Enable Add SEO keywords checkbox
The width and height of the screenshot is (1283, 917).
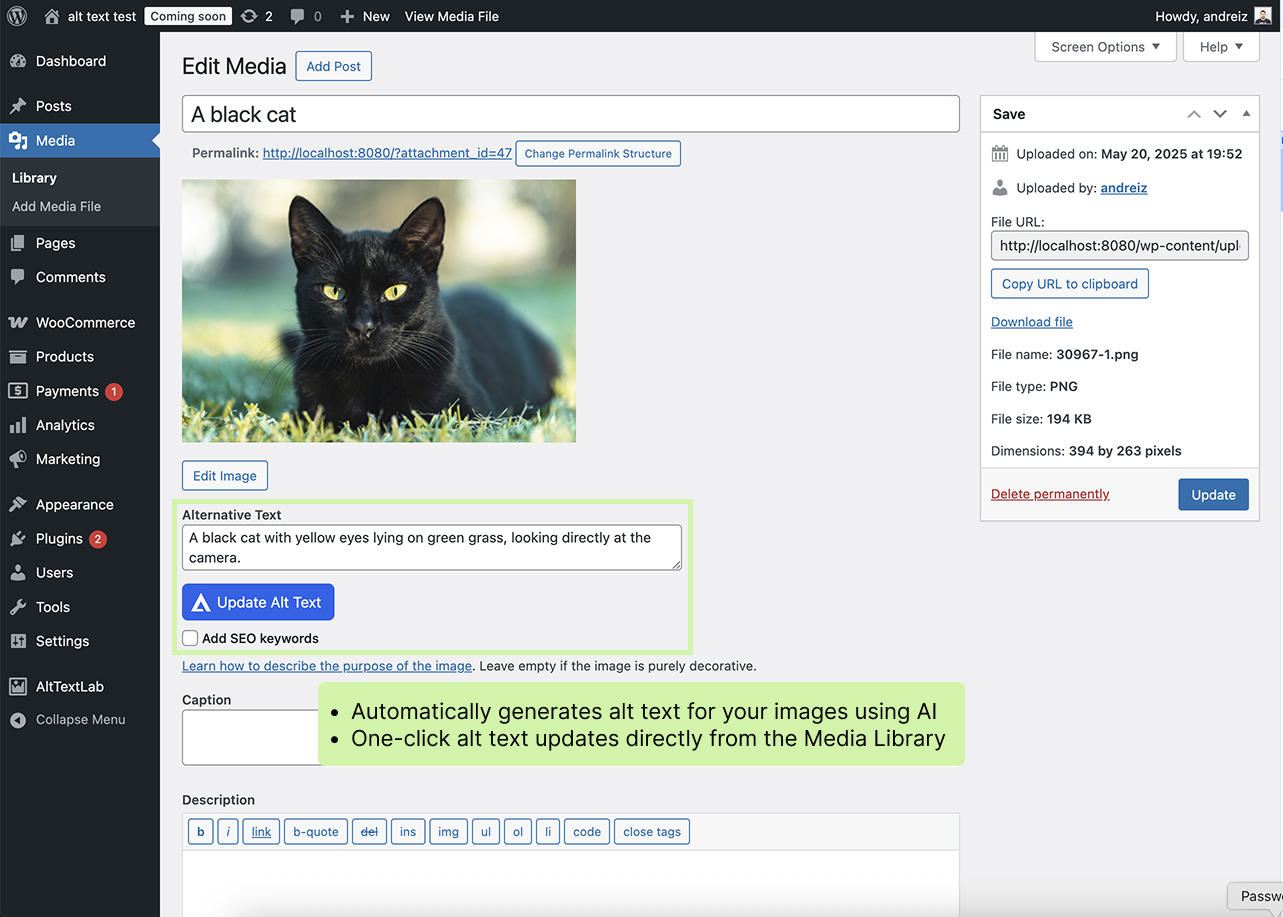tap(190, 638)
